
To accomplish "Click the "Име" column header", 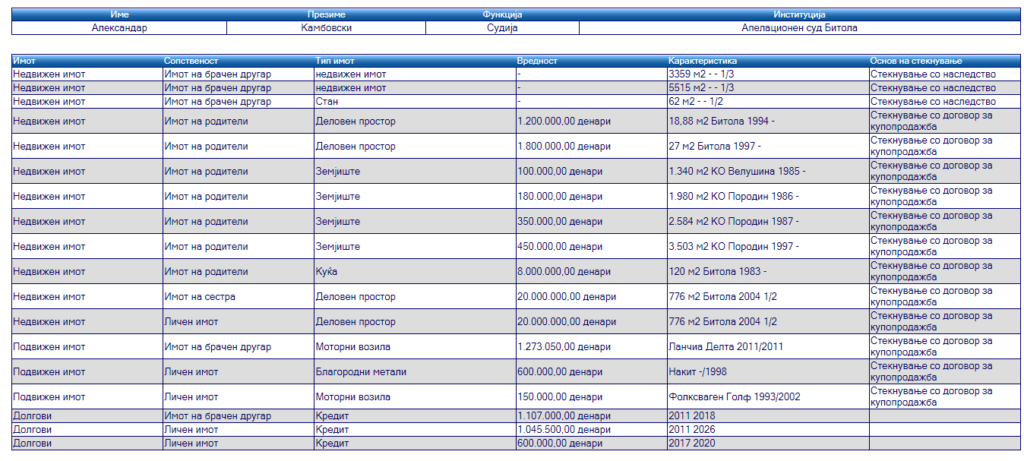I will point(119,15).
